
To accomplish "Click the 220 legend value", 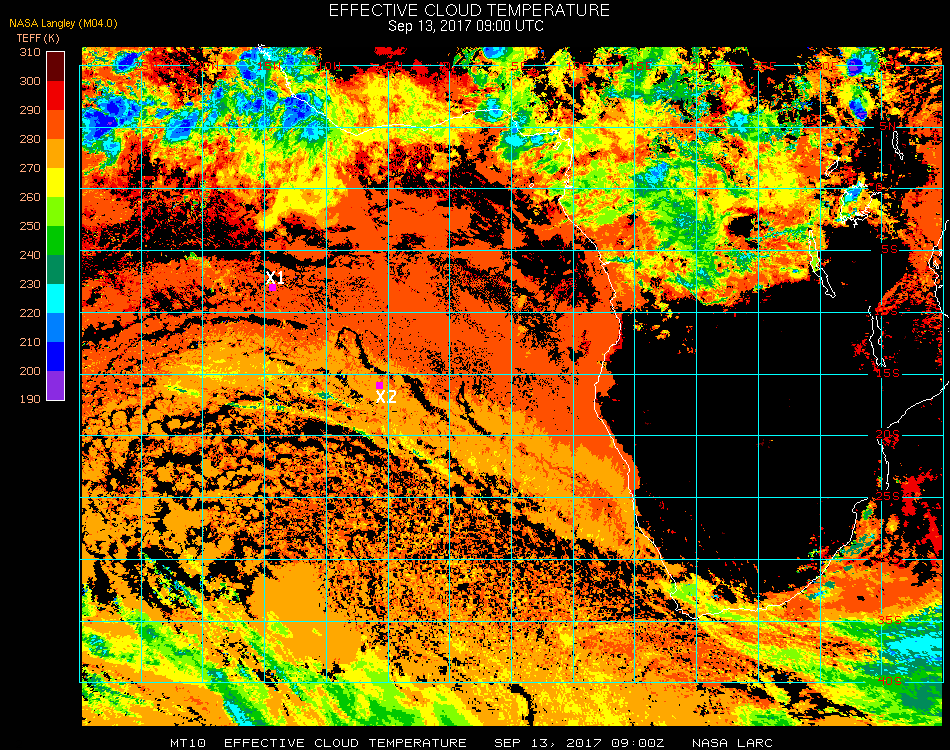I will [x=30, y=313].
